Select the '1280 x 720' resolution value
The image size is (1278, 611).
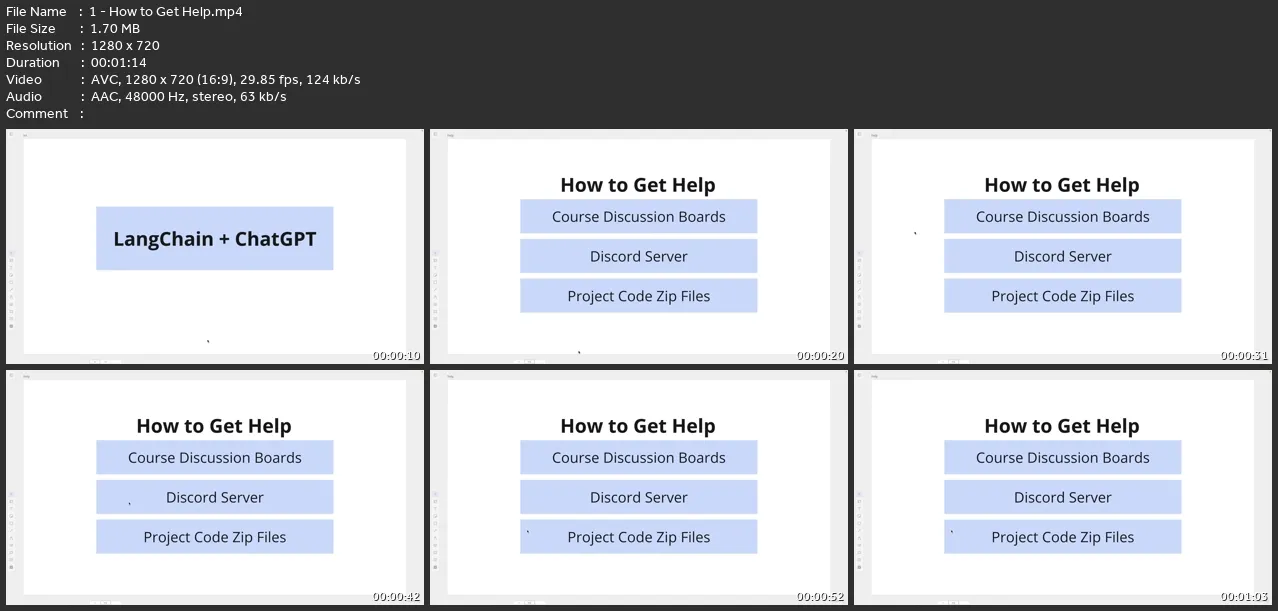[125, 46]
